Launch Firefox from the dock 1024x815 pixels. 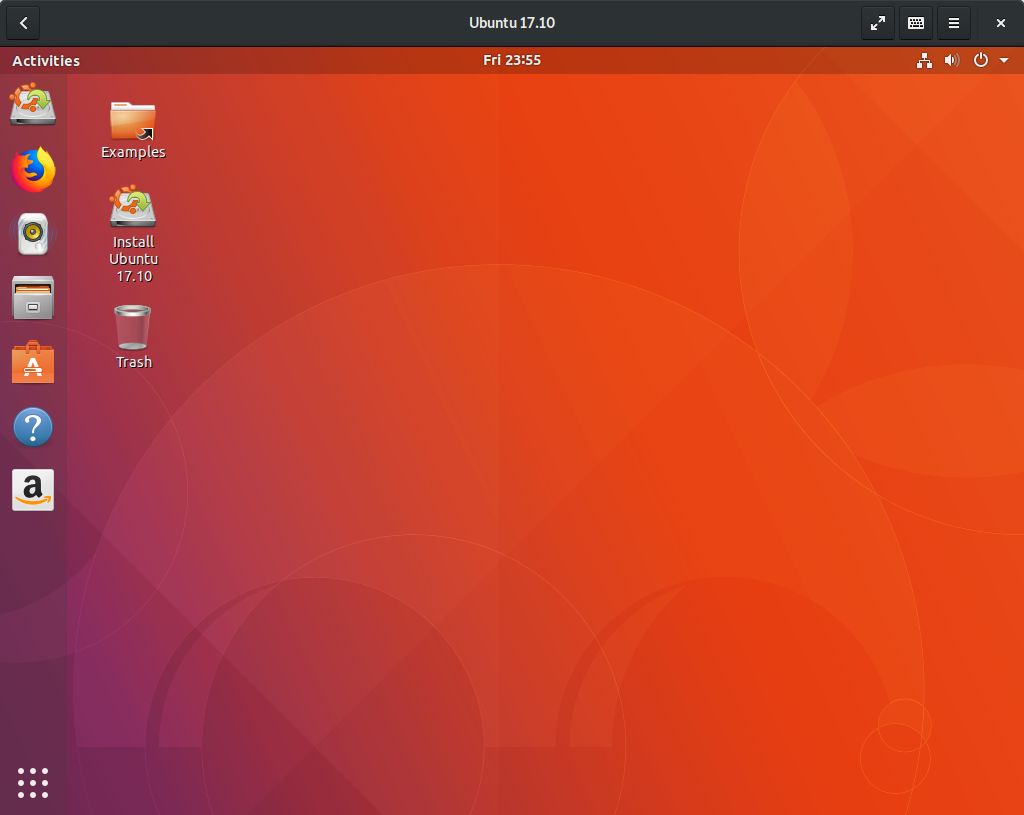33,169
